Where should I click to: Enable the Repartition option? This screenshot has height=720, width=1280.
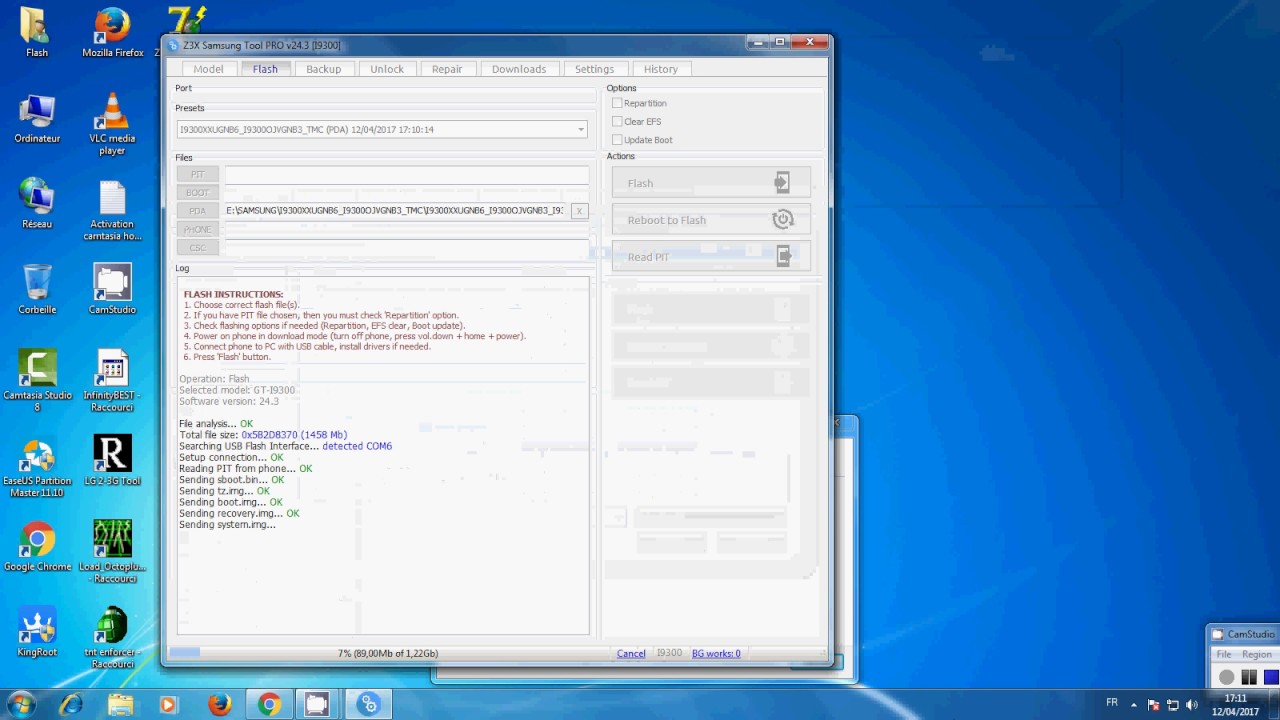click(617, 103)
